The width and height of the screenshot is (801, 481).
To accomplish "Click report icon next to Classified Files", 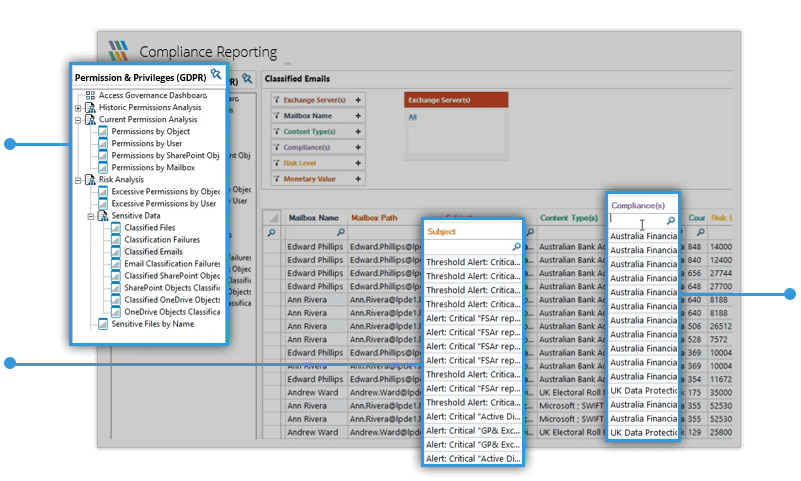I will pyautogui.click(x=116, y=228).
